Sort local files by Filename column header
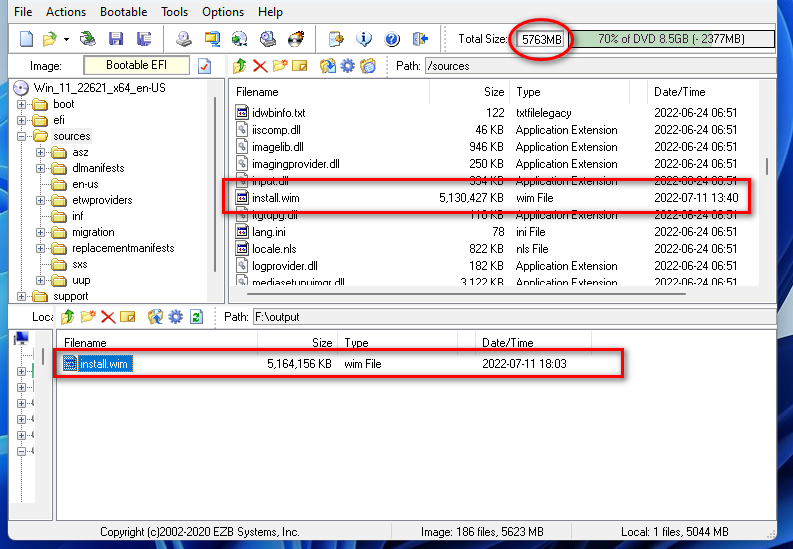Viewport: 793px width, 549px height. pos(157,343)
